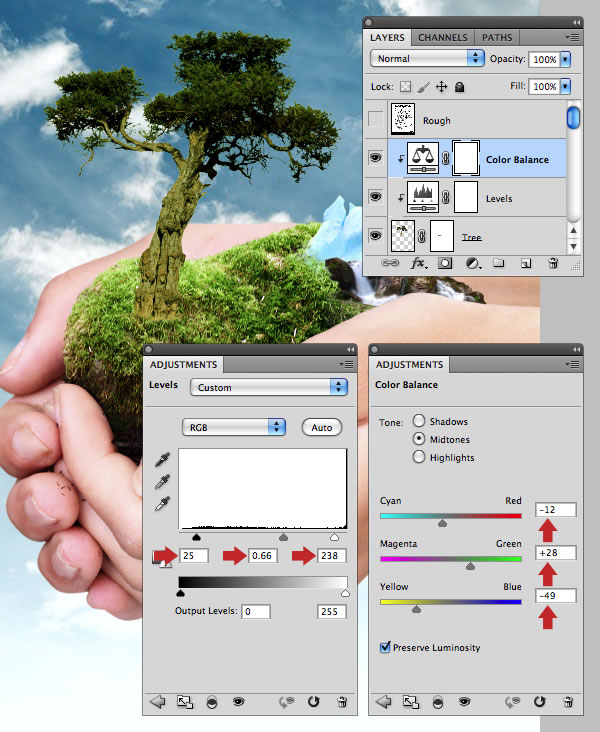Open the layer style fx menu
Viewport: 600px width, 732px height.
point(418,263)
